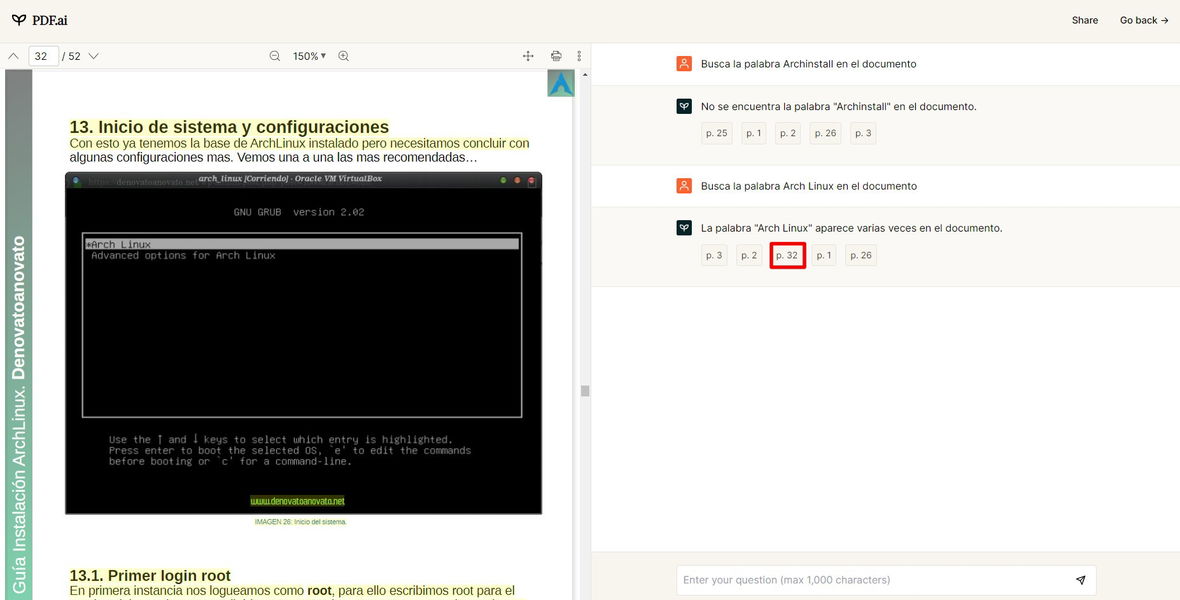
Task: Click the heading "13.1. Primer login root"
Action: [151, 576]
